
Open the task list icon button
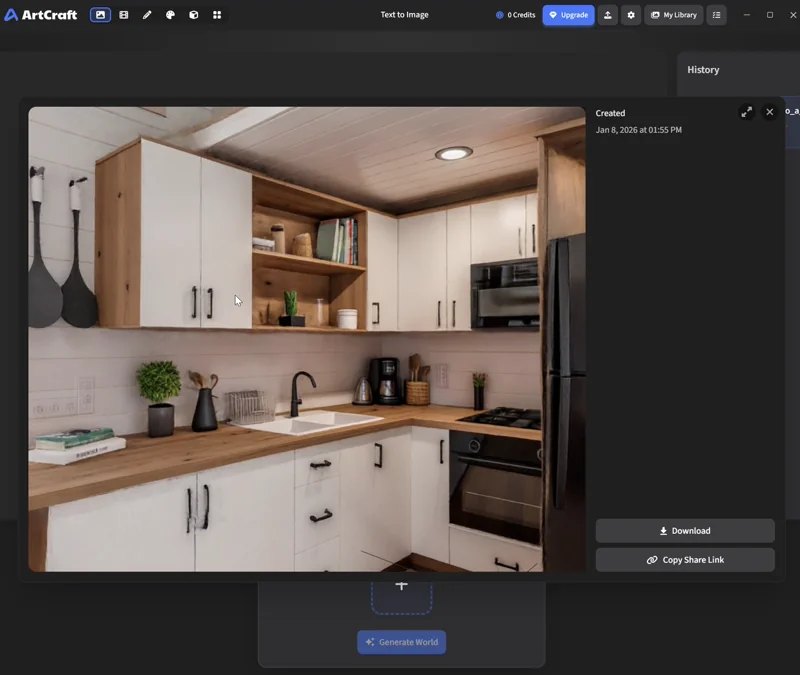716,15
